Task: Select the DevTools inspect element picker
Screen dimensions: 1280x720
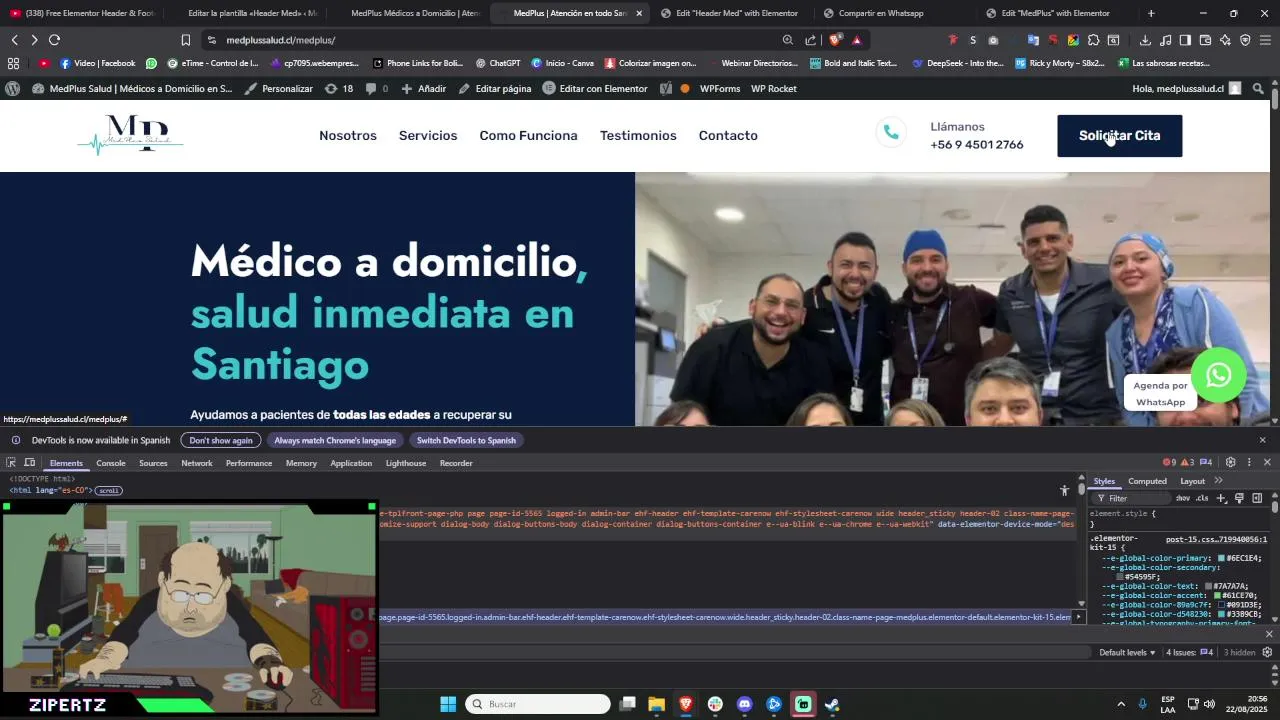Action: coord(11,463)
